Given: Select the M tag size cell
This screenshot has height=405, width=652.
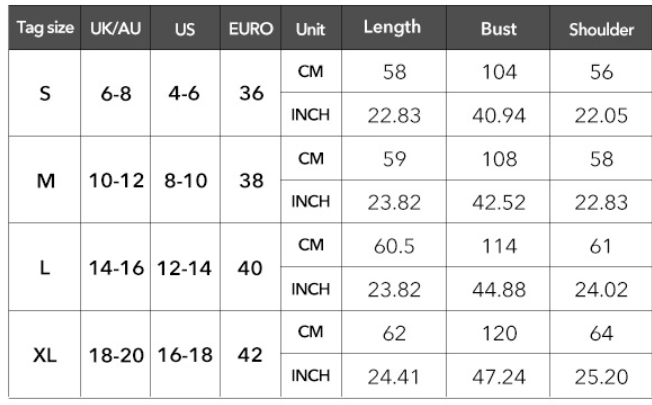Looking at the screenshot, I should 44,180.
